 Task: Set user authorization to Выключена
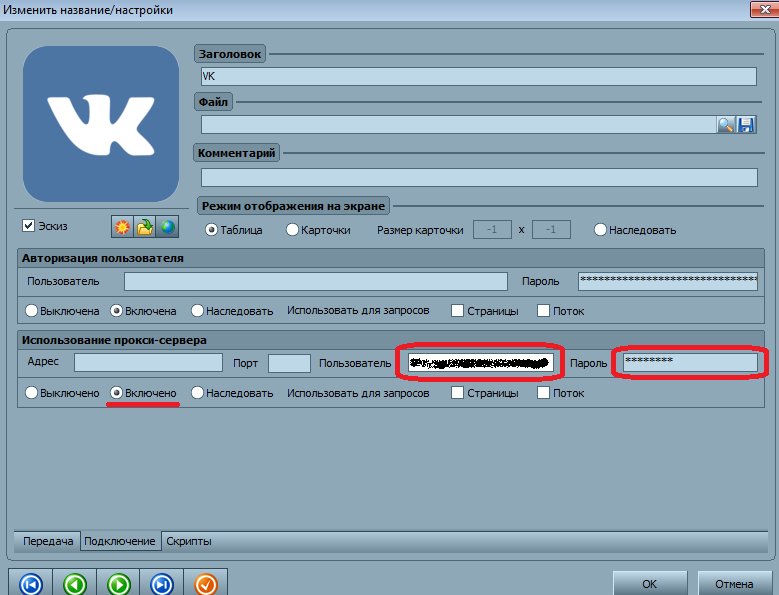pos(31,311)
